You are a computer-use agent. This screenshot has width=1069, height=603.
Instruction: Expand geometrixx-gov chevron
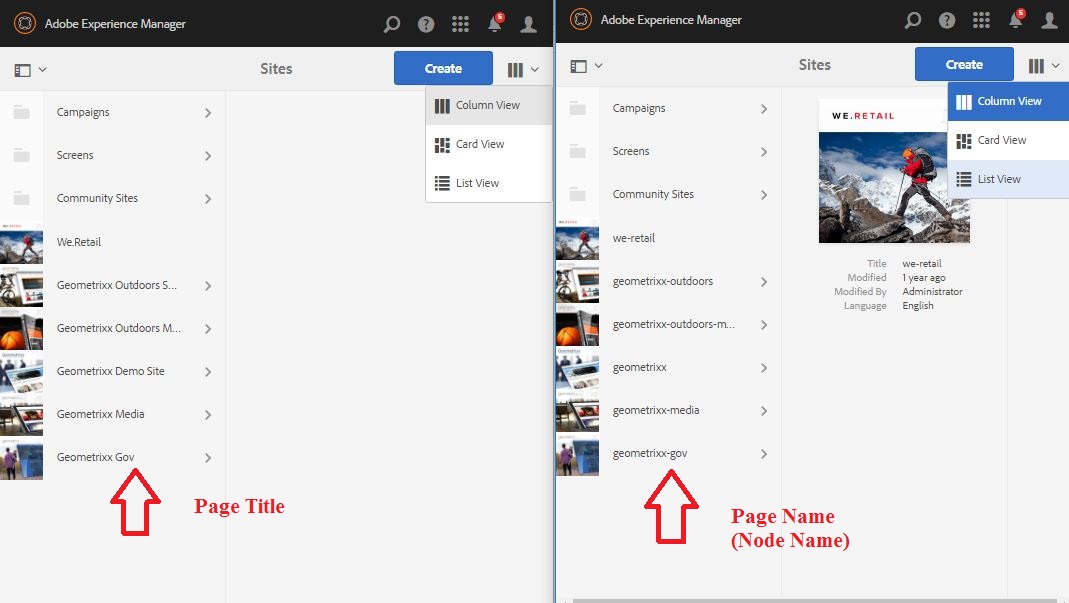click(764, 453)
